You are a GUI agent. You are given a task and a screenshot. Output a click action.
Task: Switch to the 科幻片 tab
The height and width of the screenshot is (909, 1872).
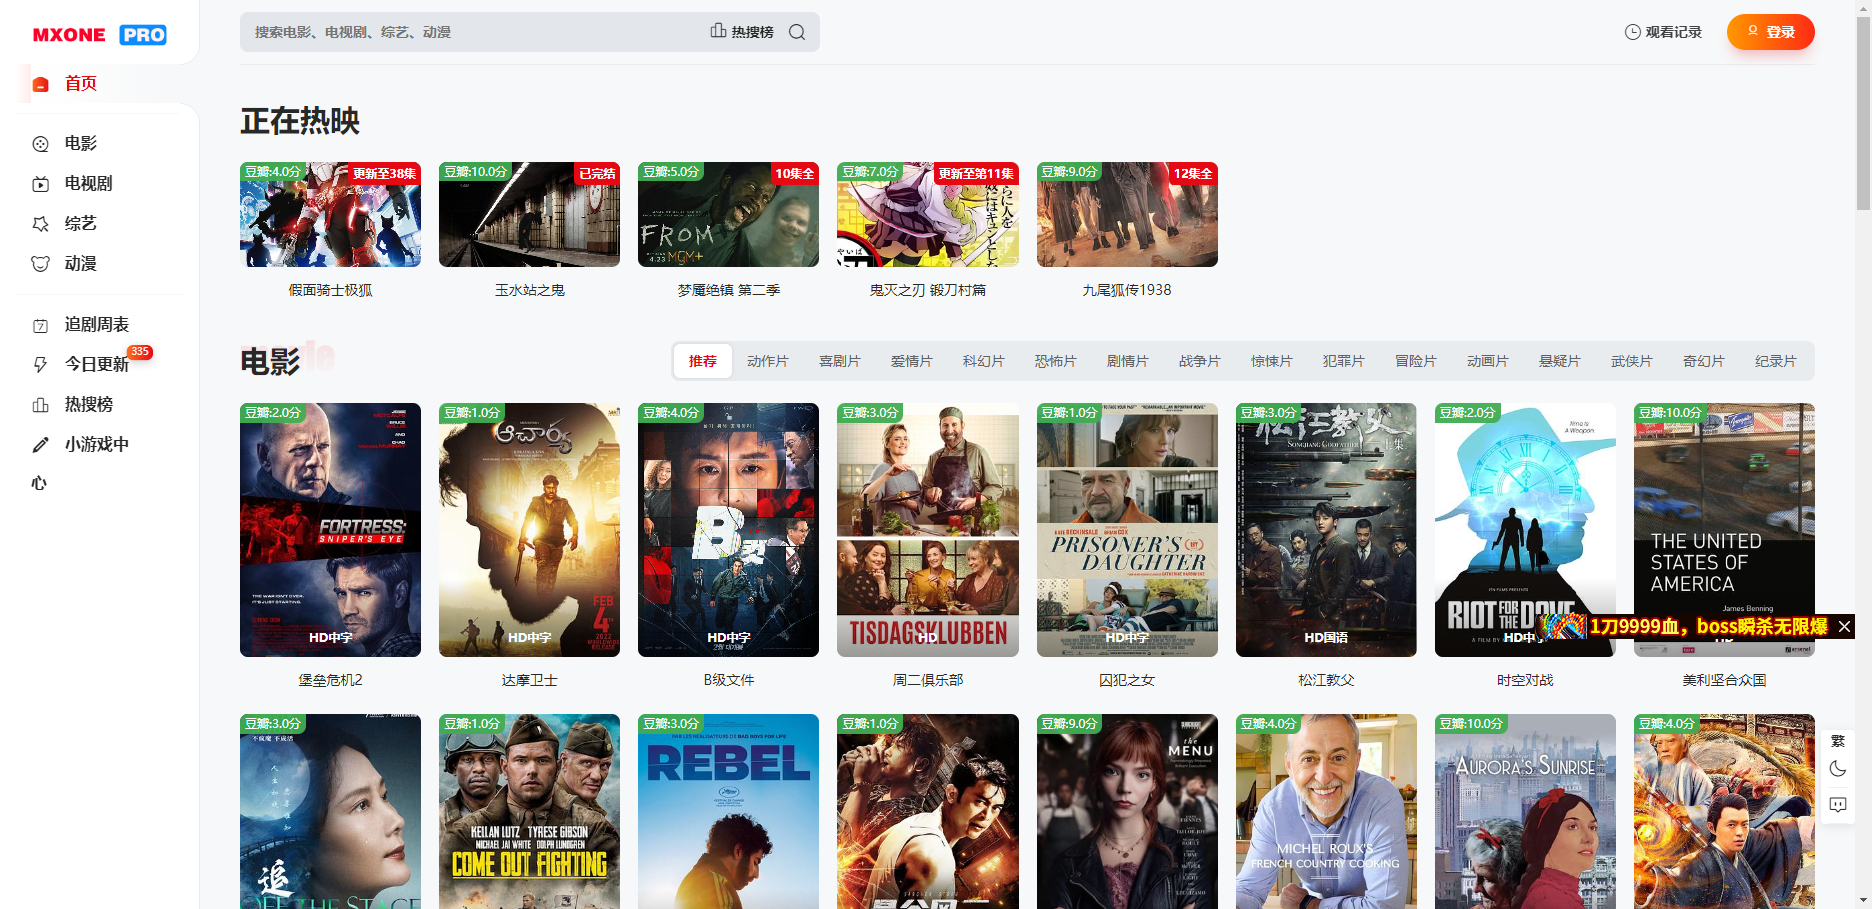pyautogui.click(x=984, y=361)
